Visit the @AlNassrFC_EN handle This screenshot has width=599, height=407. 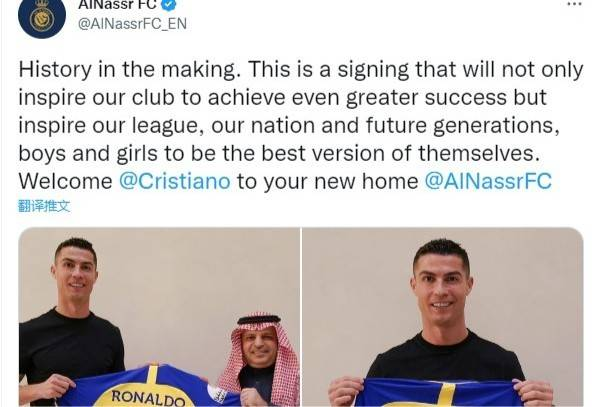point(132,24)
